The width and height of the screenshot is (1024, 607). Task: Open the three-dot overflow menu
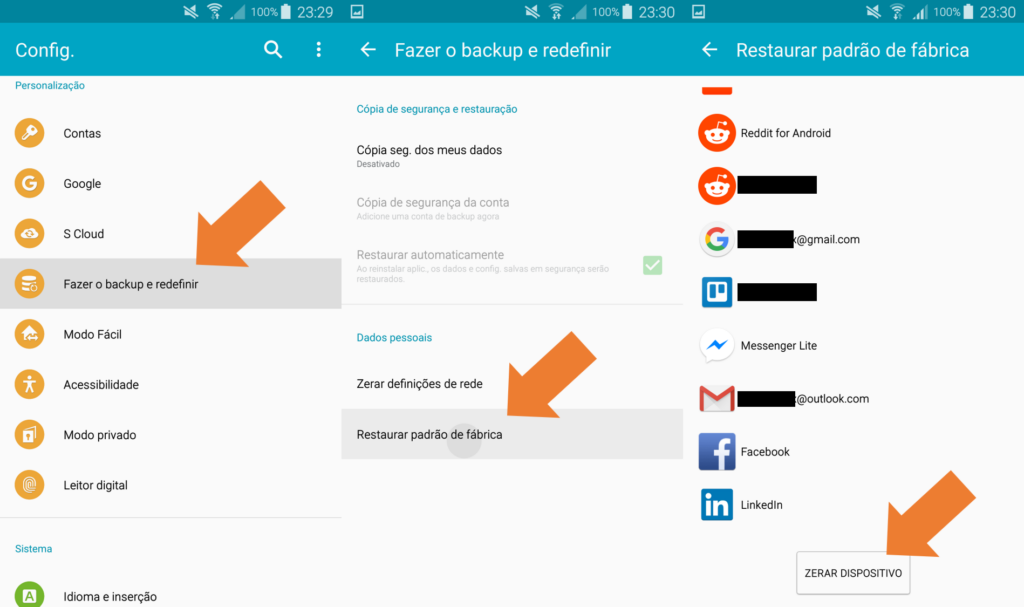pyautogui.click(x=319, y=50)
